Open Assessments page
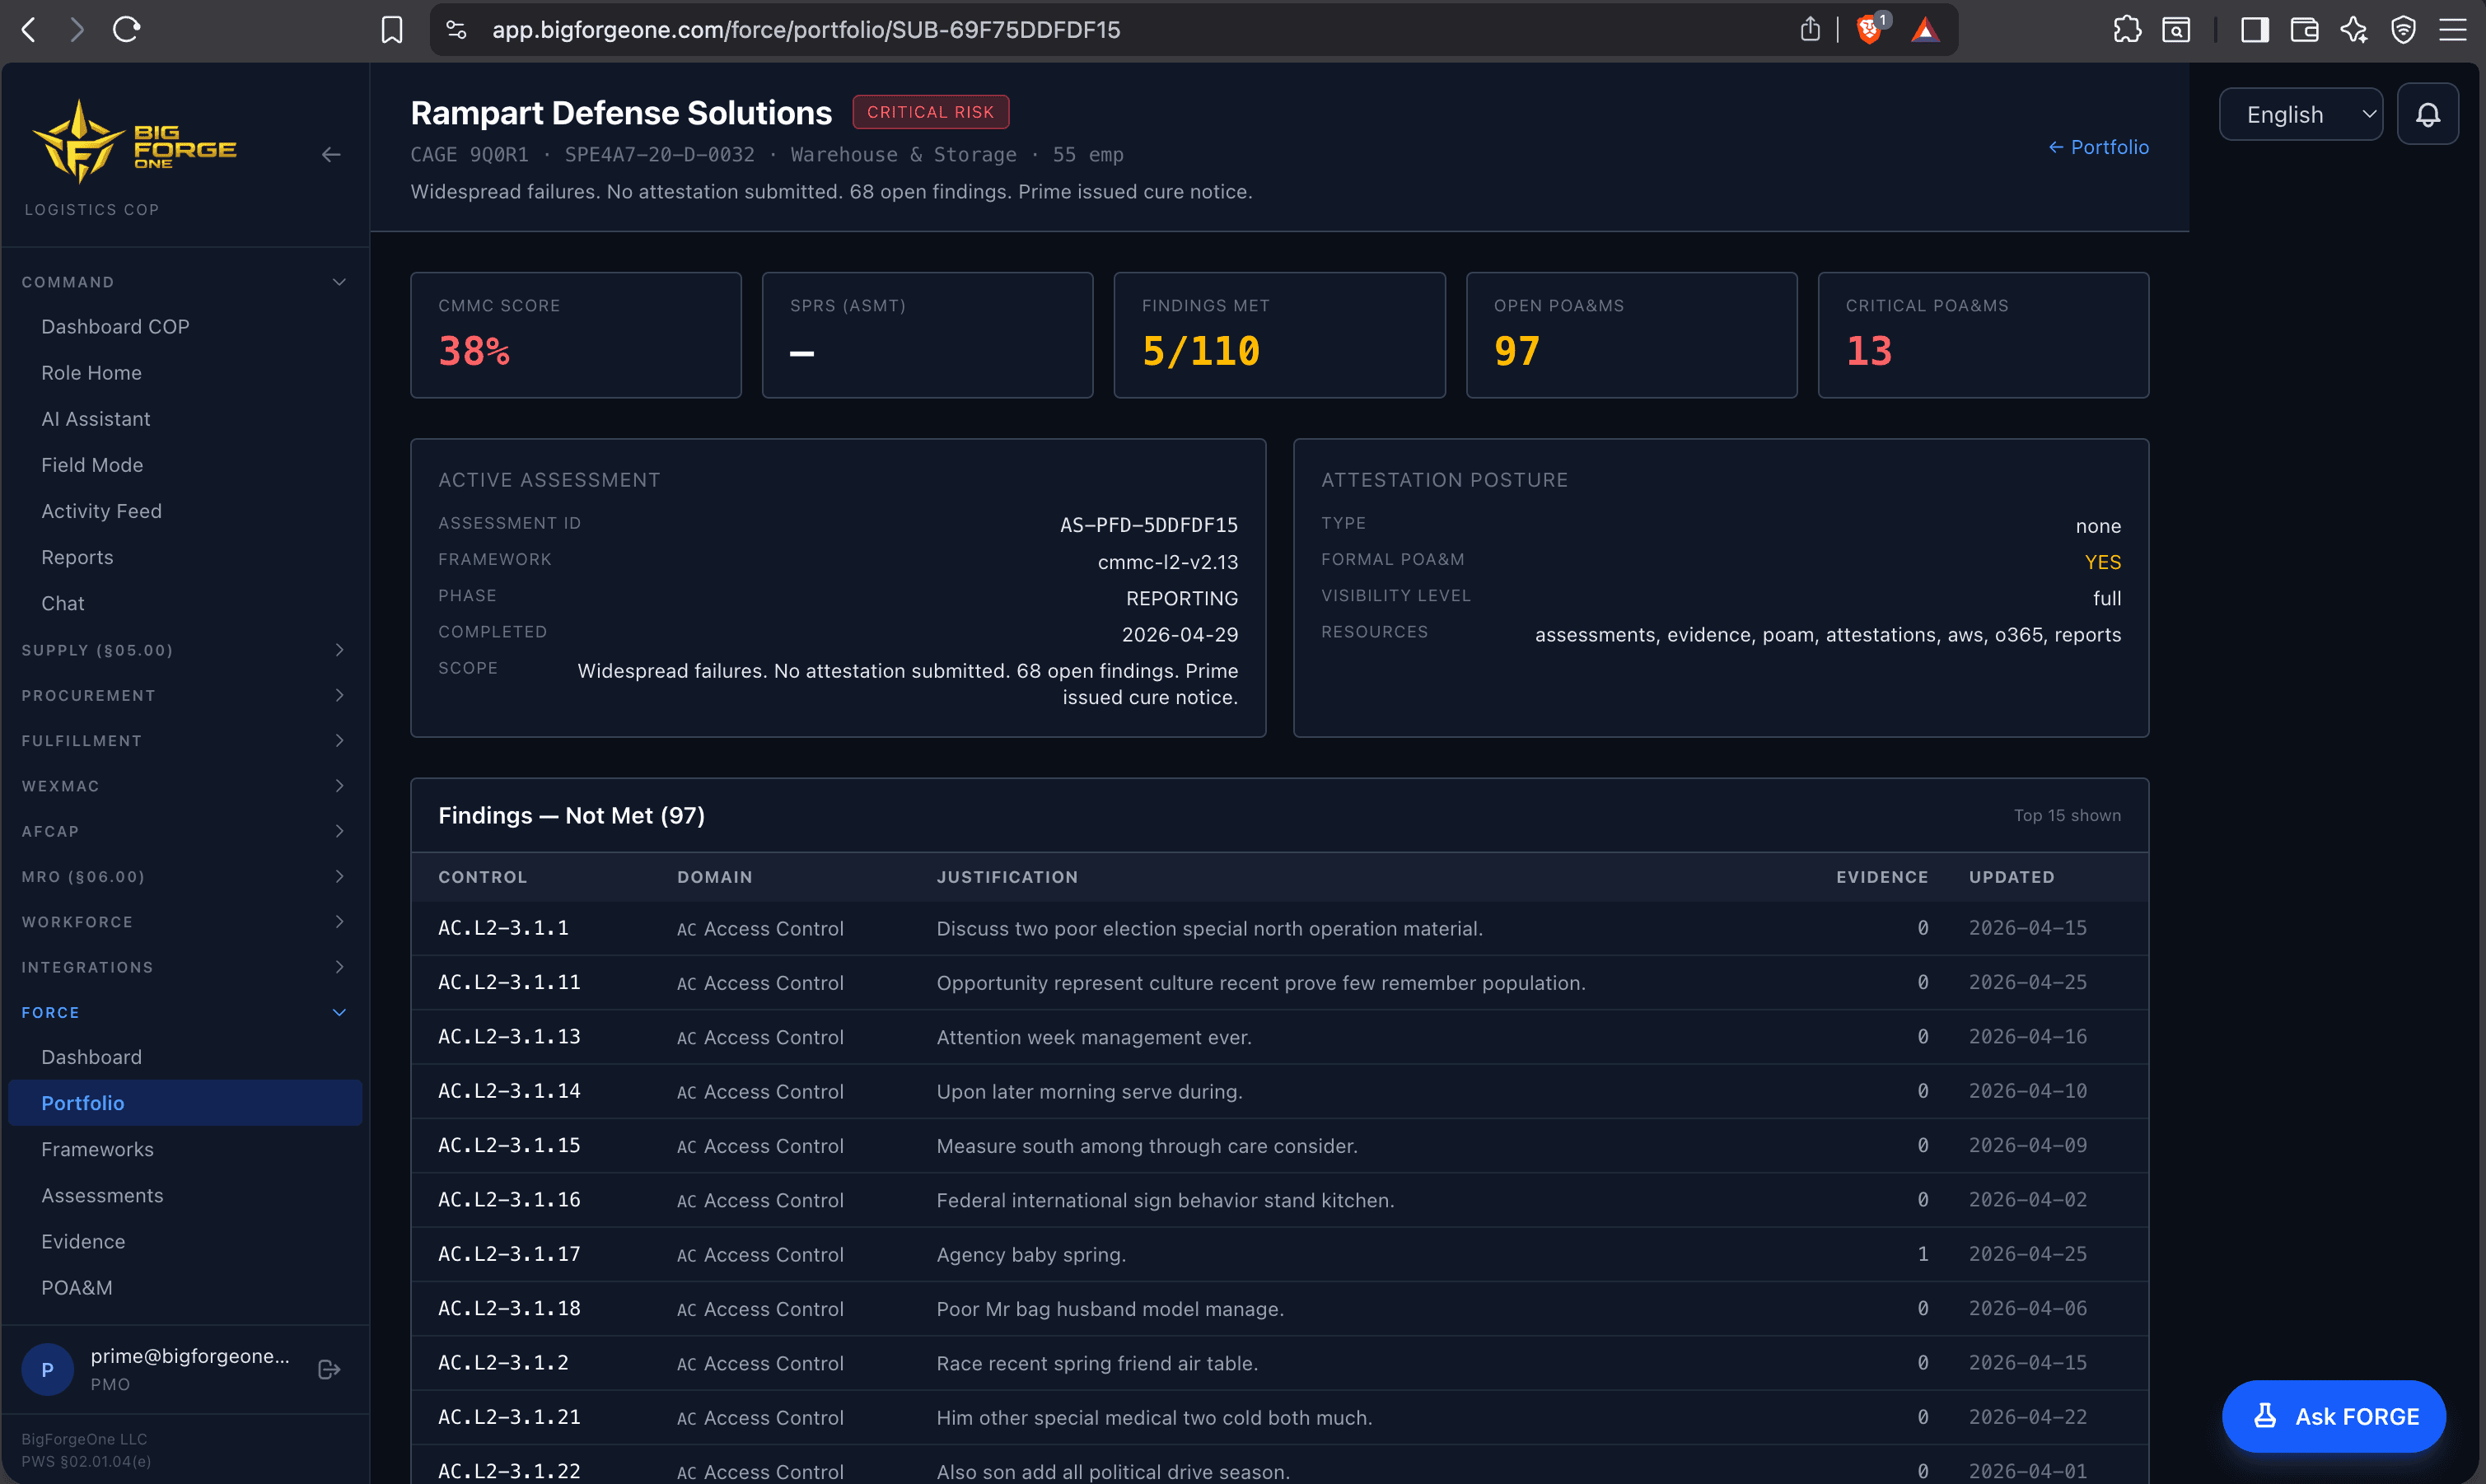The image size is (2486, 1484). click(x=185, y=1195)
